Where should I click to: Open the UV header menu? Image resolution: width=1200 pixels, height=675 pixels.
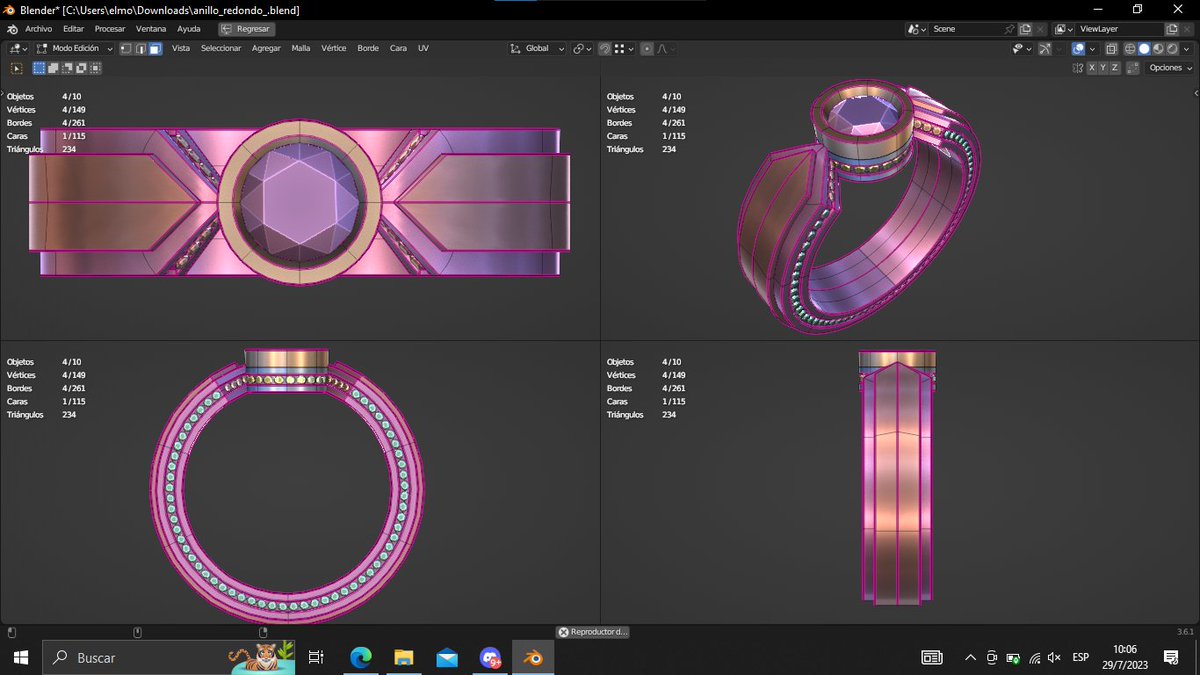click(x=423, y=48)
